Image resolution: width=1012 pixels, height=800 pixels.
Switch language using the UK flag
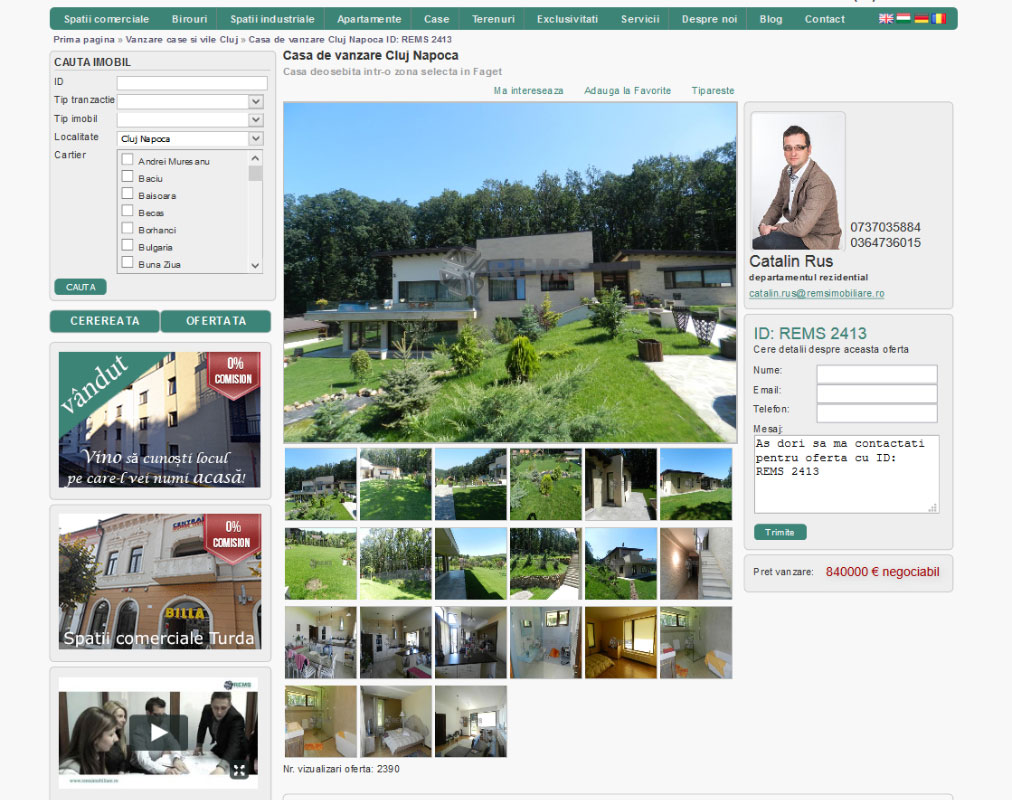click(x=886, y=19)
